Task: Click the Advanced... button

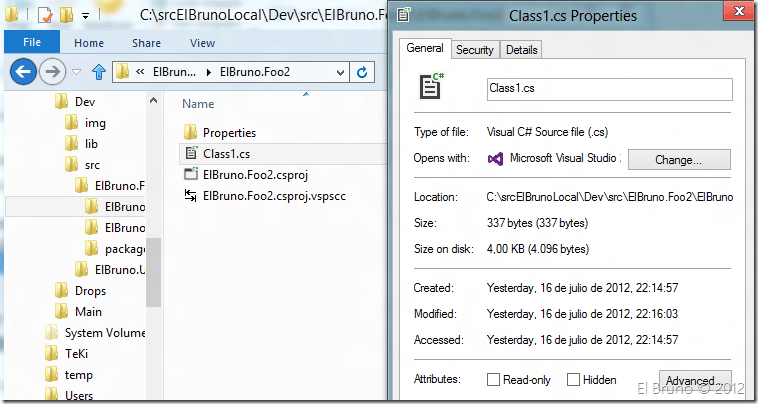Action: click(690, 381)
